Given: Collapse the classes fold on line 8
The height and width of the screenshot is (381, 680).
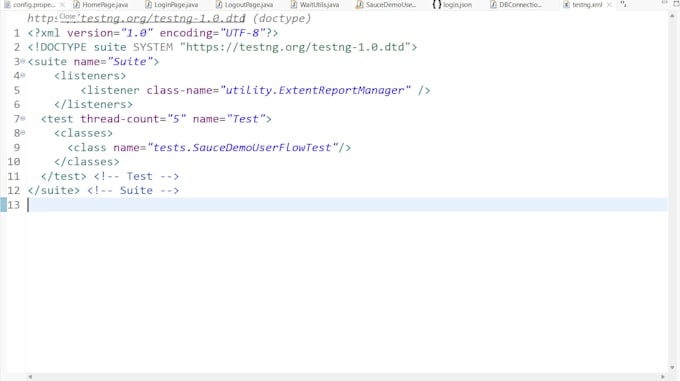Looking at the screenshot, I should pyautogui.click(x=23, y=133).
